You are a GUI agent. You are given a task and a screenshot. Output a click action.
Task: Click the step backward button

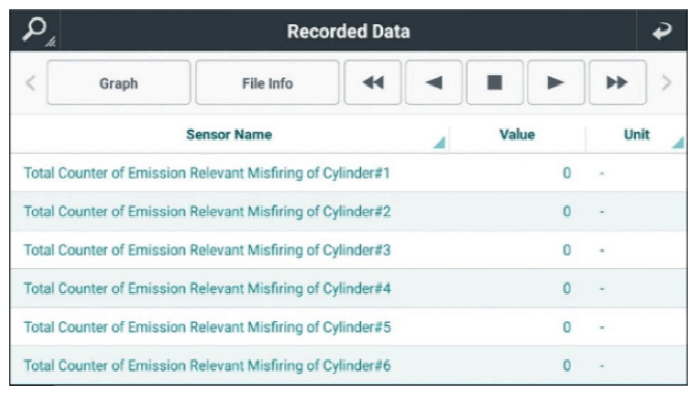434,83
